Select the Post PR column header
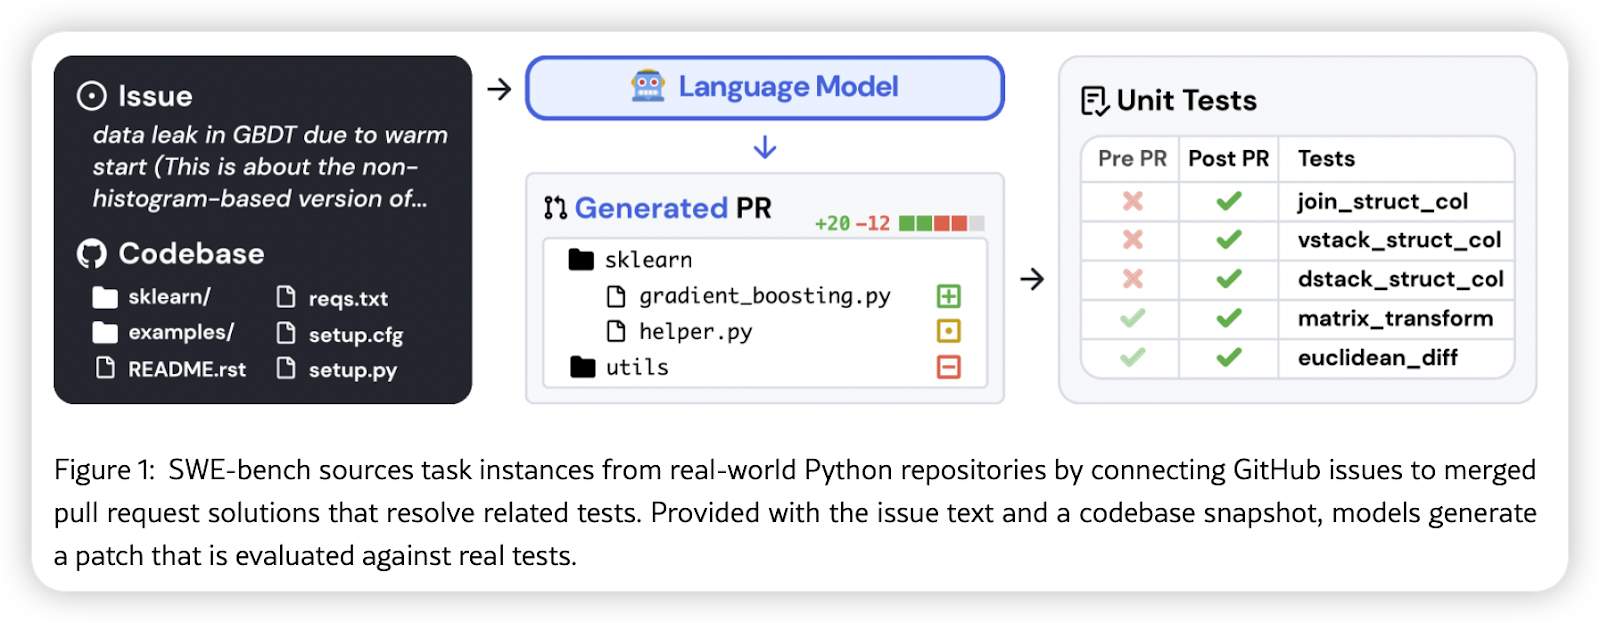The height and width of the screenshot is (623, 1600). [1228, 159]
